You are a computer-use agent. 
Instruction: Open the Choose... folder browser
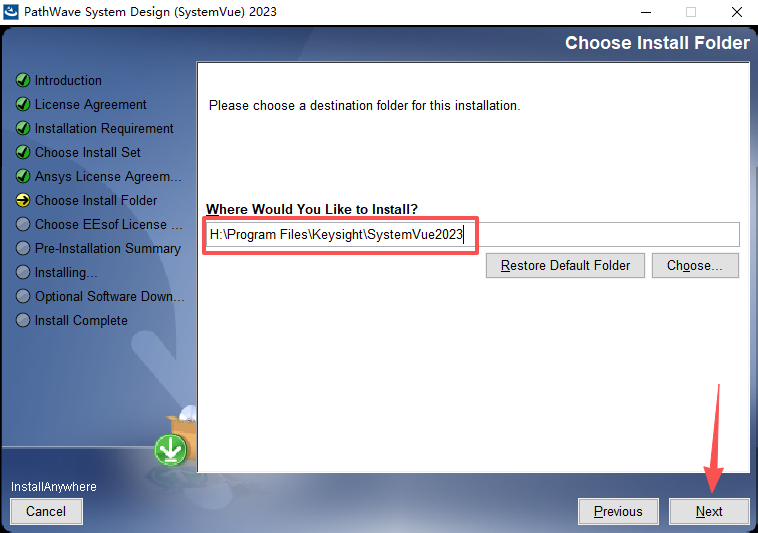[x=695, y=265]
